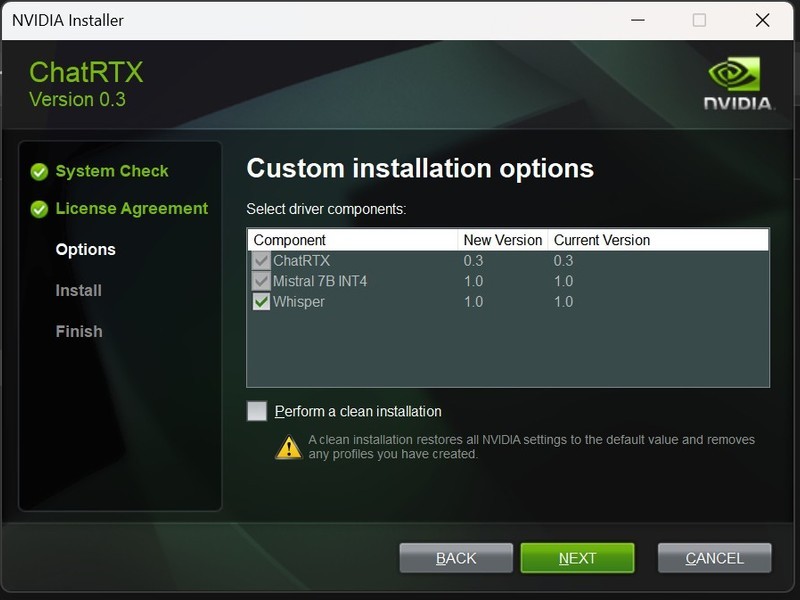Click the NVIDIA logo
Screen dimensions: 800x600
pos(738,83)
